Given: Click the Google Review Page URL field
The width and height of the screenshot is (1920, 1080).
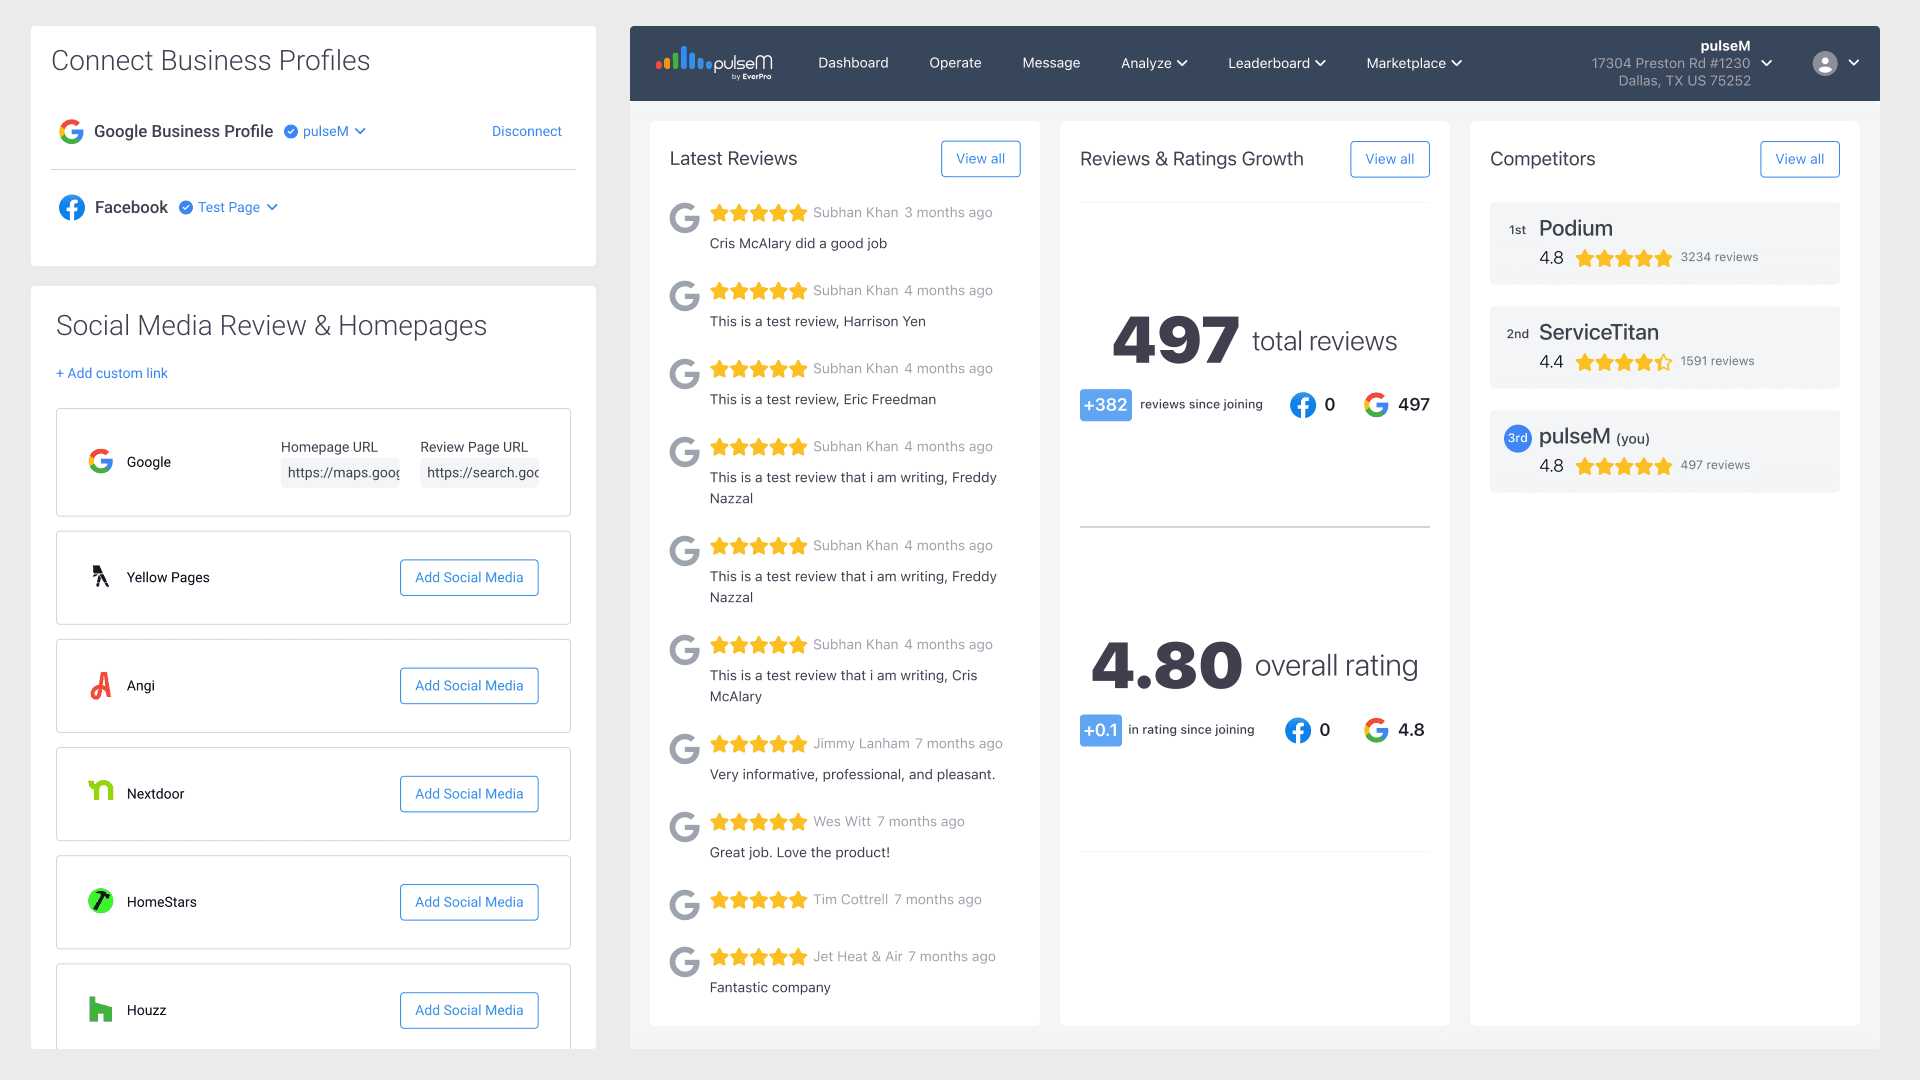Looking at the screenshot, I should click(480, 473).
